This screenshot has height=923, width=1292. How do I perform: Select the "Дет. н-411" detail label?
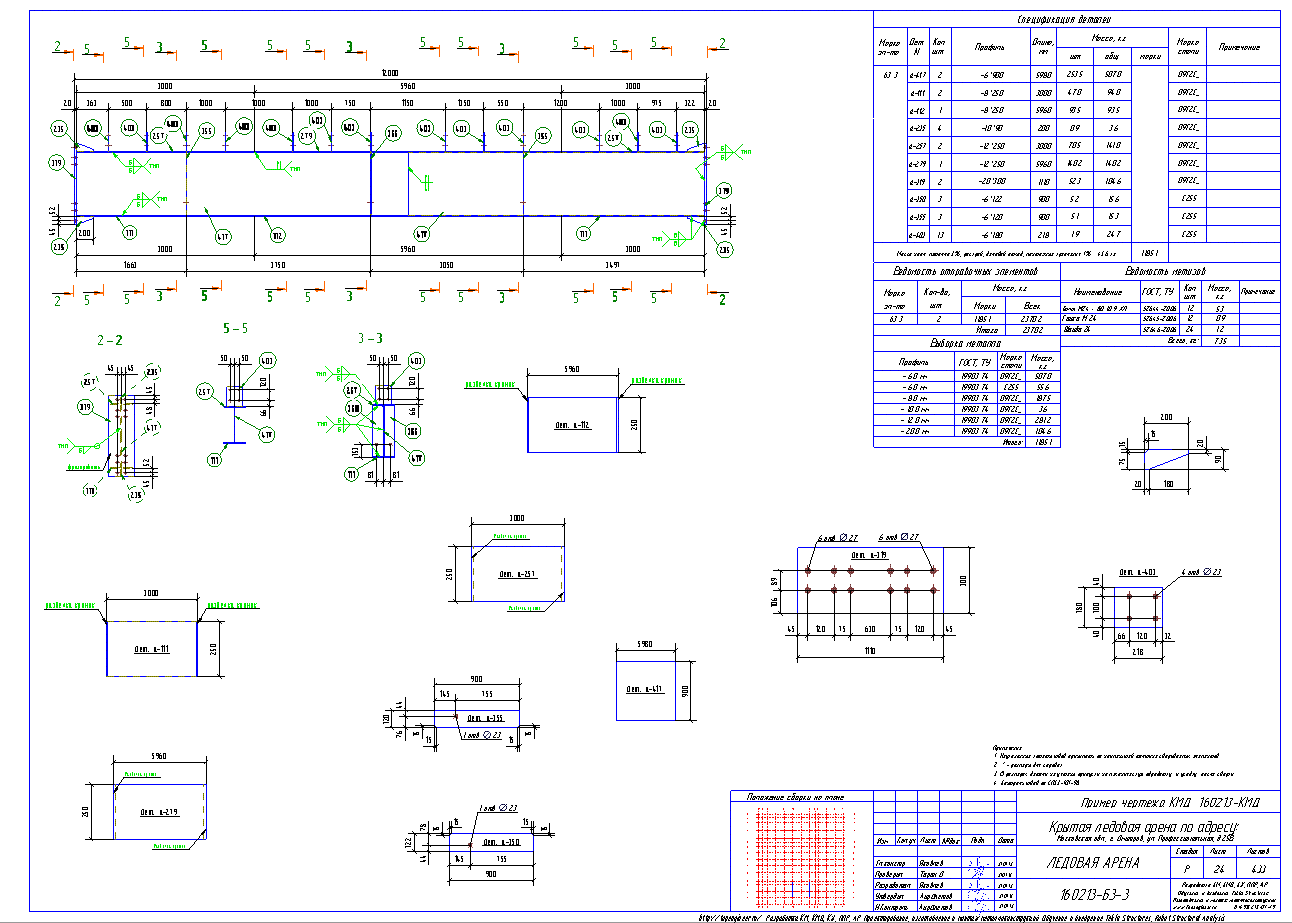[647, 690]
